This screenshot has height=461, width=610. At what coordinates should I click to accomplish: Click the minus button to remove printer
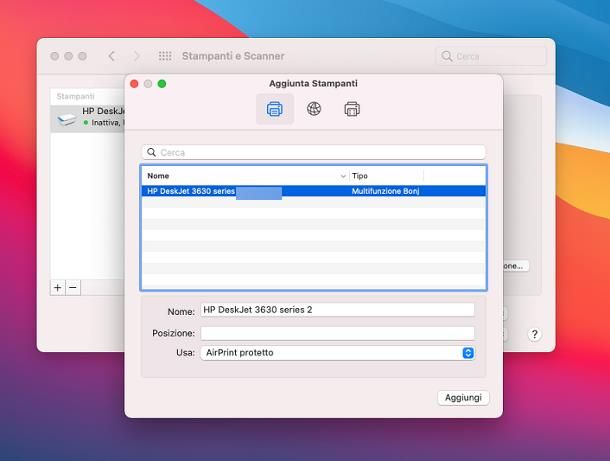[x=73, y=288]
